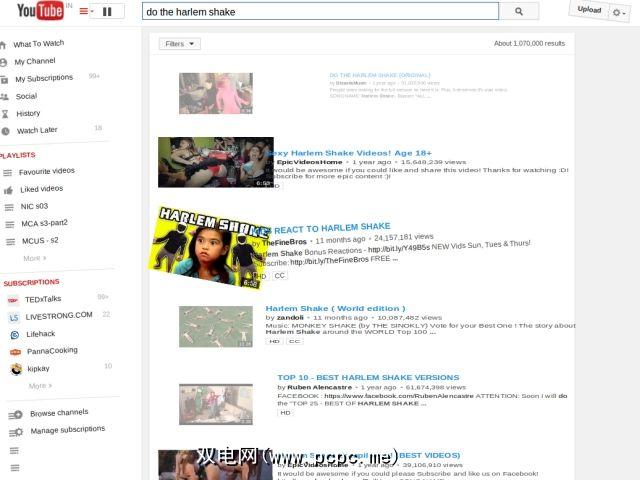Open EpicVideosHome channel of Sexy Harlem video
The height and width of the screenshot is (480, 640).
pyautogui.click(x=309, y=162)
